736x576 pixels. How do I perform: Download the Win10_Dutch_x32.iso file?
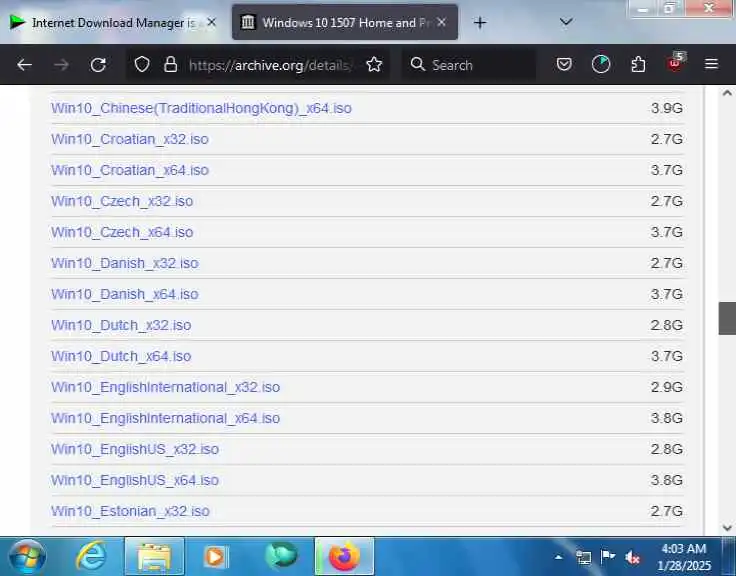(121, 325)
